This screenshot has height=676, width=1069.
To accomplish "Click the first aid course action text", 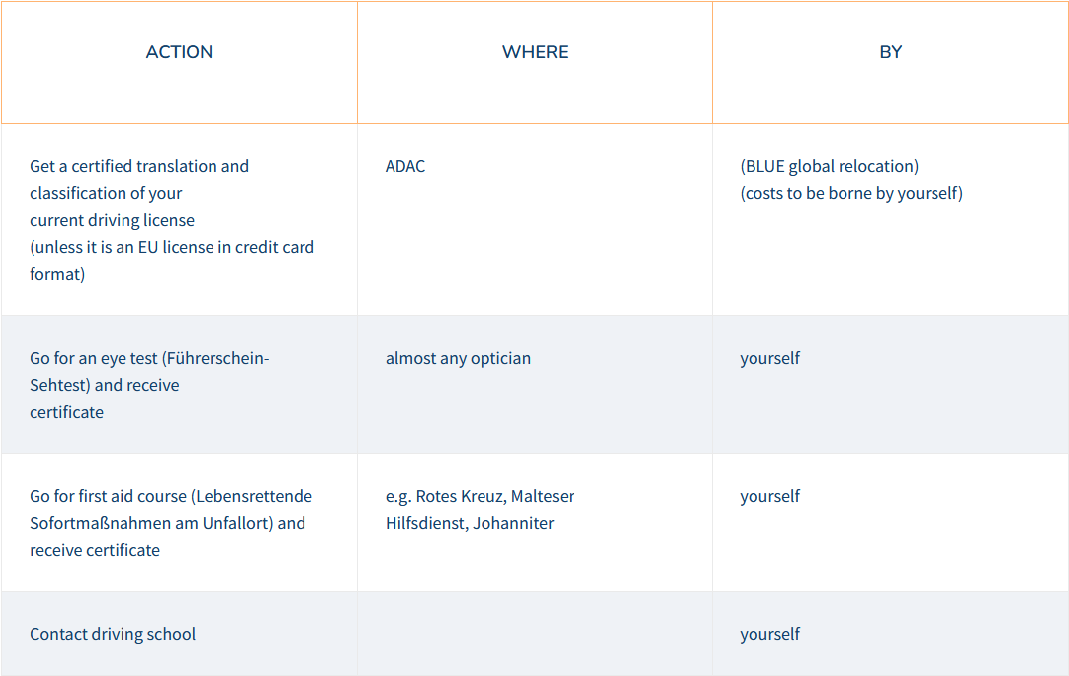I will (x=171, y=523).
